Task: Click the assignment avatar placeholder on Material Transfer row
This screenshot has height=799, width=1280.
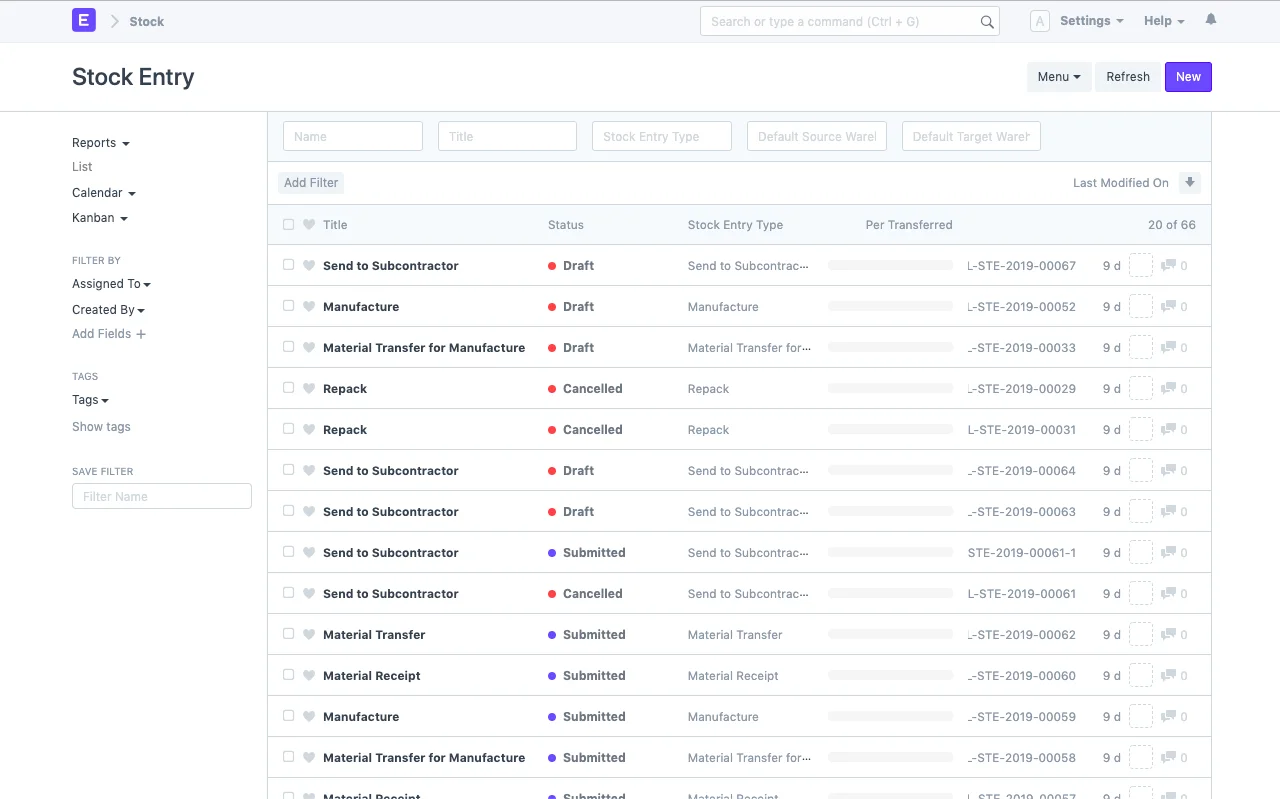Action: point(1140,634)
